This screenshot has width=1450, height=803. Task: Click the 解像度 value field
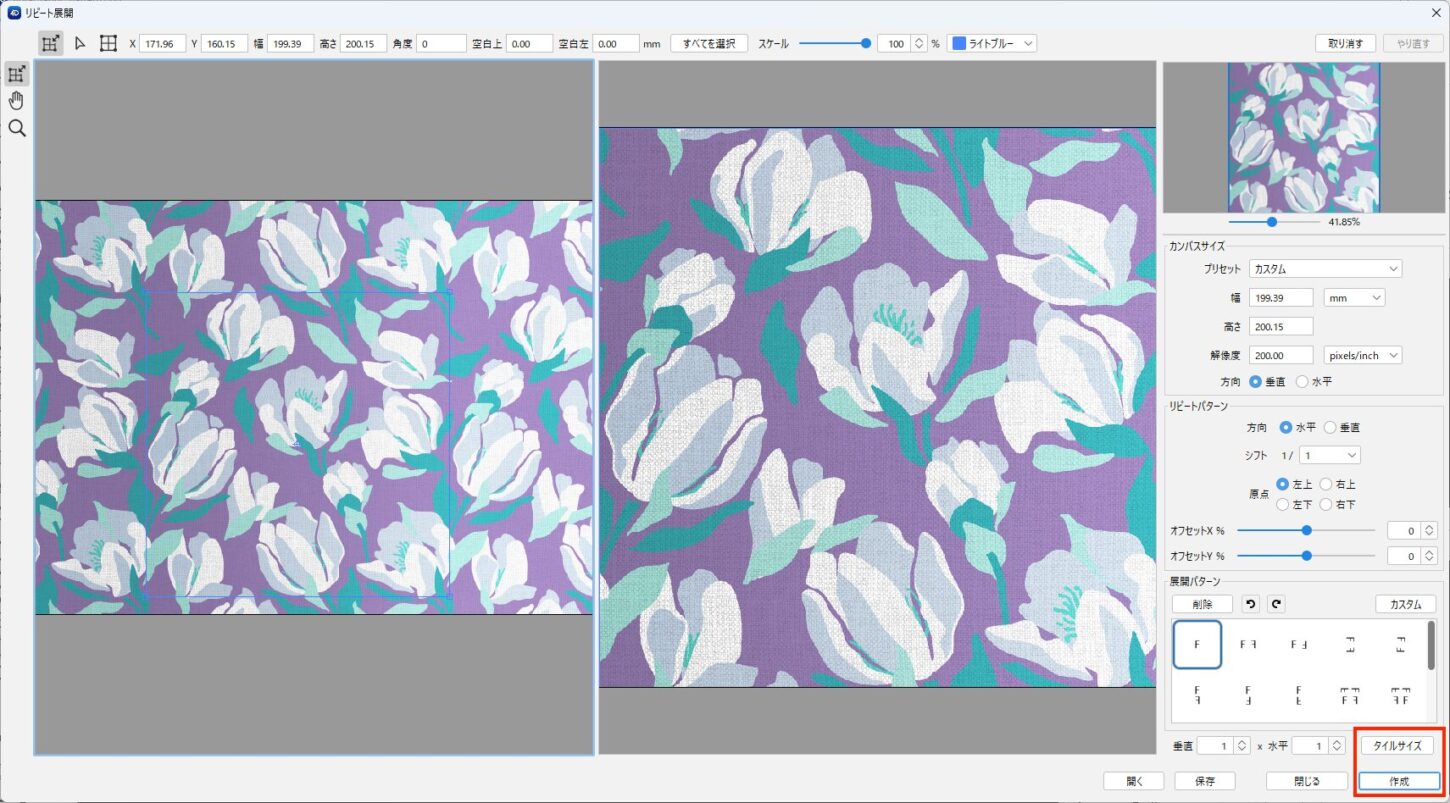pyautogui.click(x=1281, y=355)
